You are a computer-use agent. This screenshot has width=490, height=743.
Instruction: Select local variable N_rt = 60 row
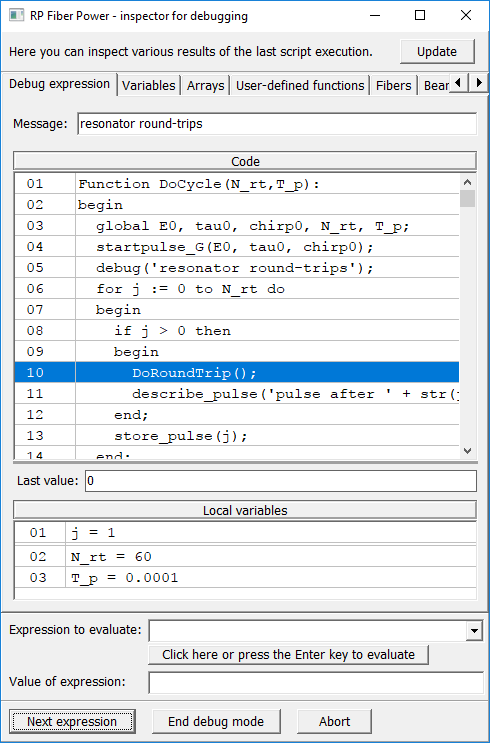(x=245, y=556)
